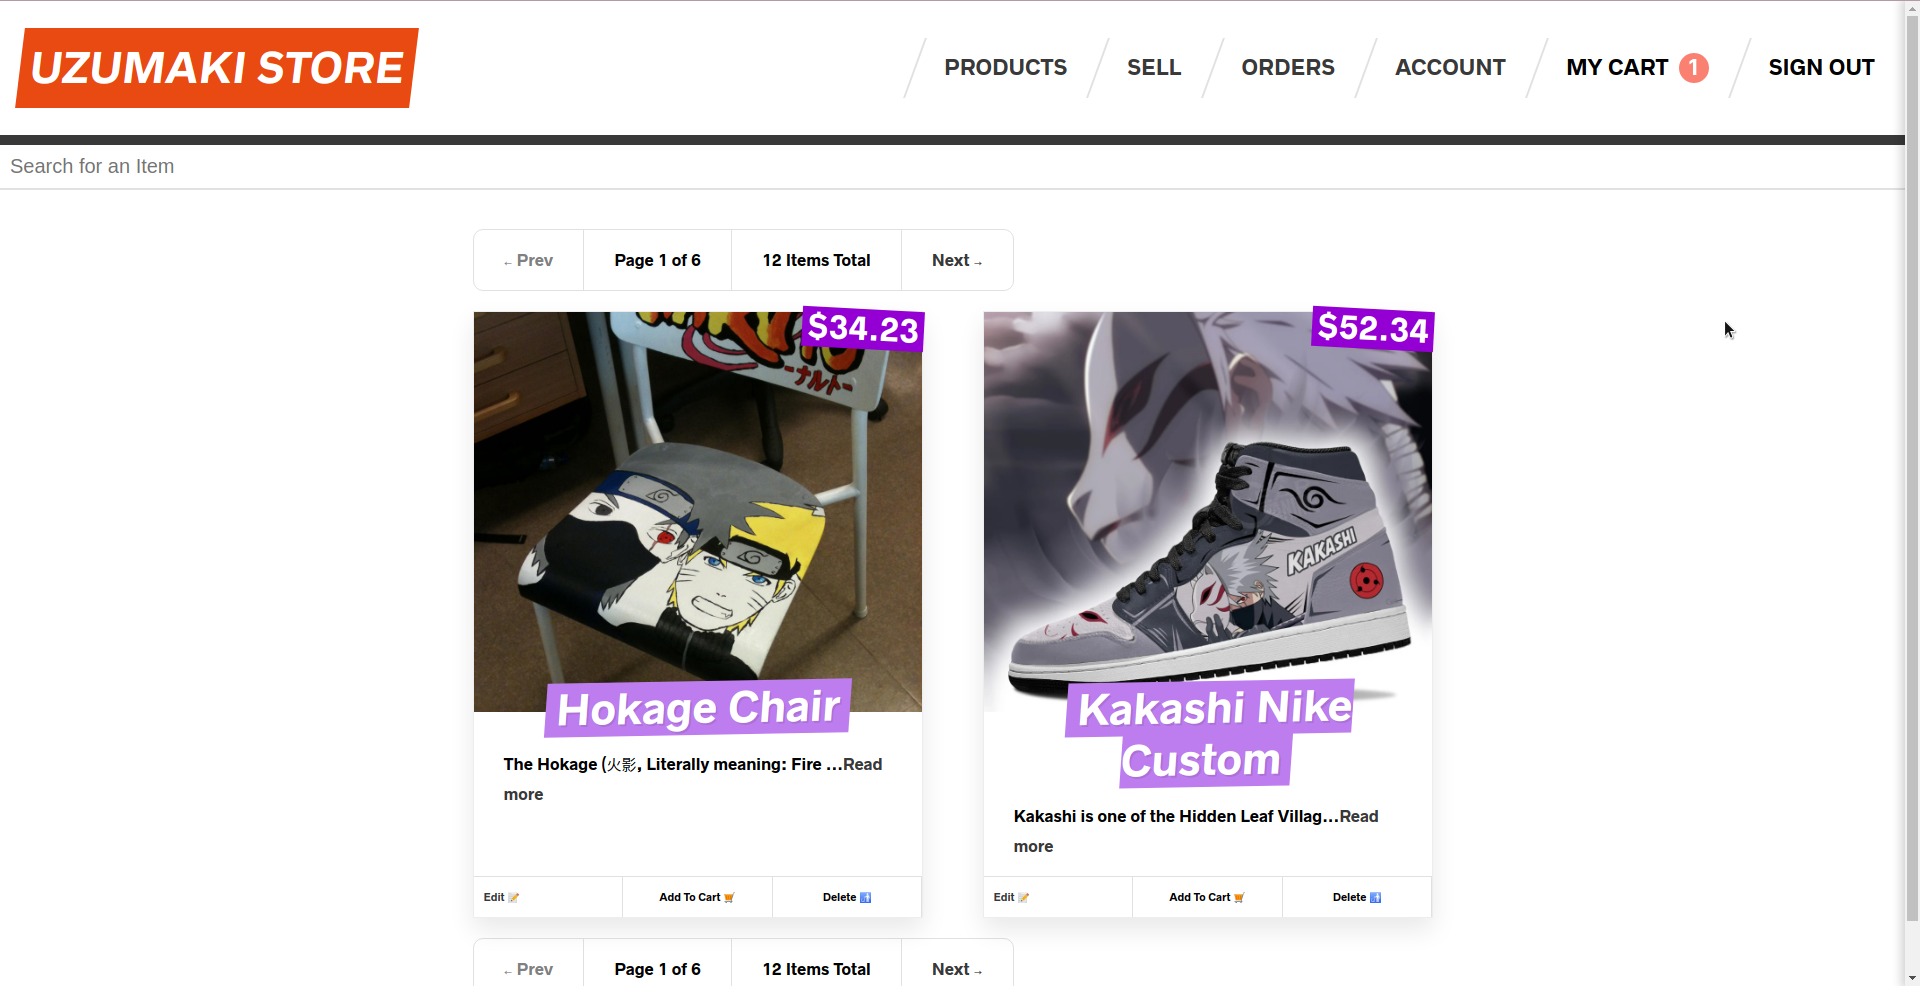
Task: Open the Account page
Action: [x=1450, y=68]
